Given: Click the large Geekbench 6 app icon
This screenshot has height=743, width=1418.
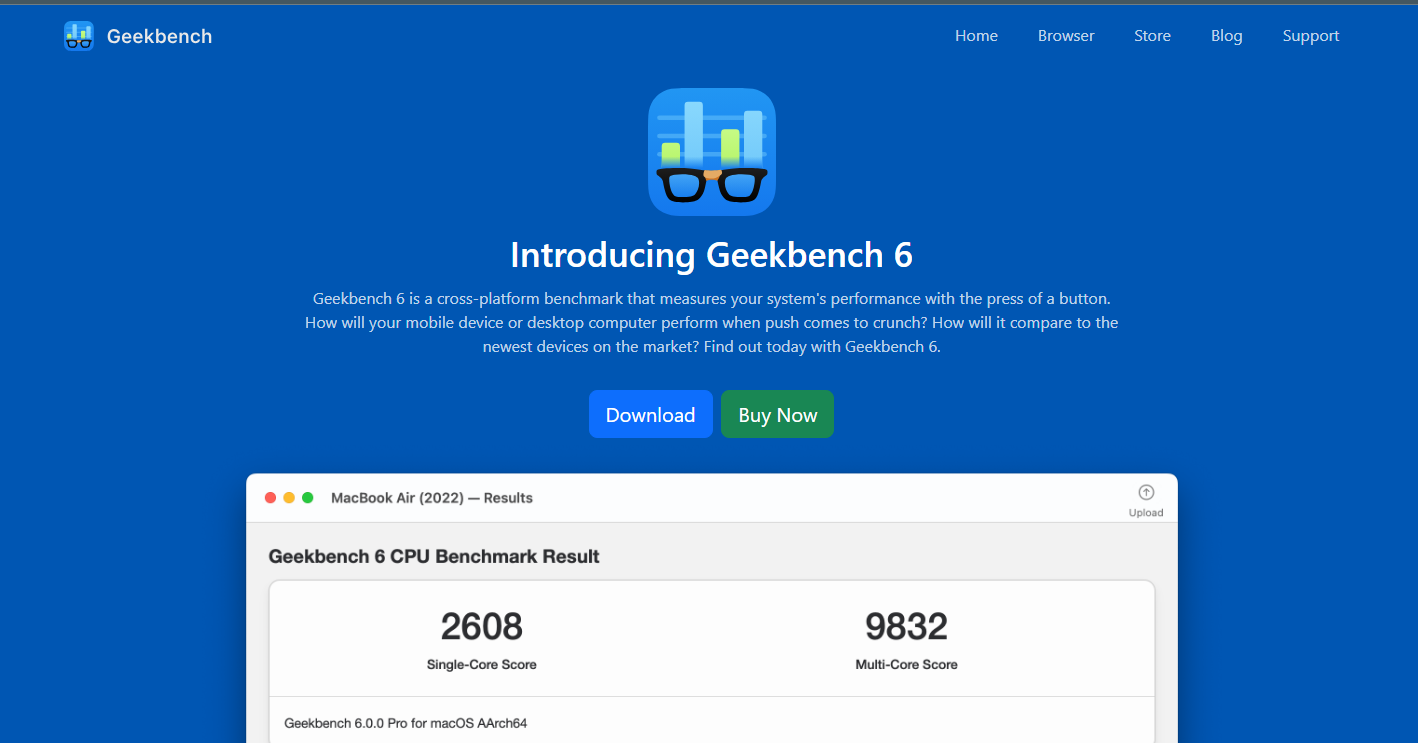Looking at the screenshot, I should point(712,152).
